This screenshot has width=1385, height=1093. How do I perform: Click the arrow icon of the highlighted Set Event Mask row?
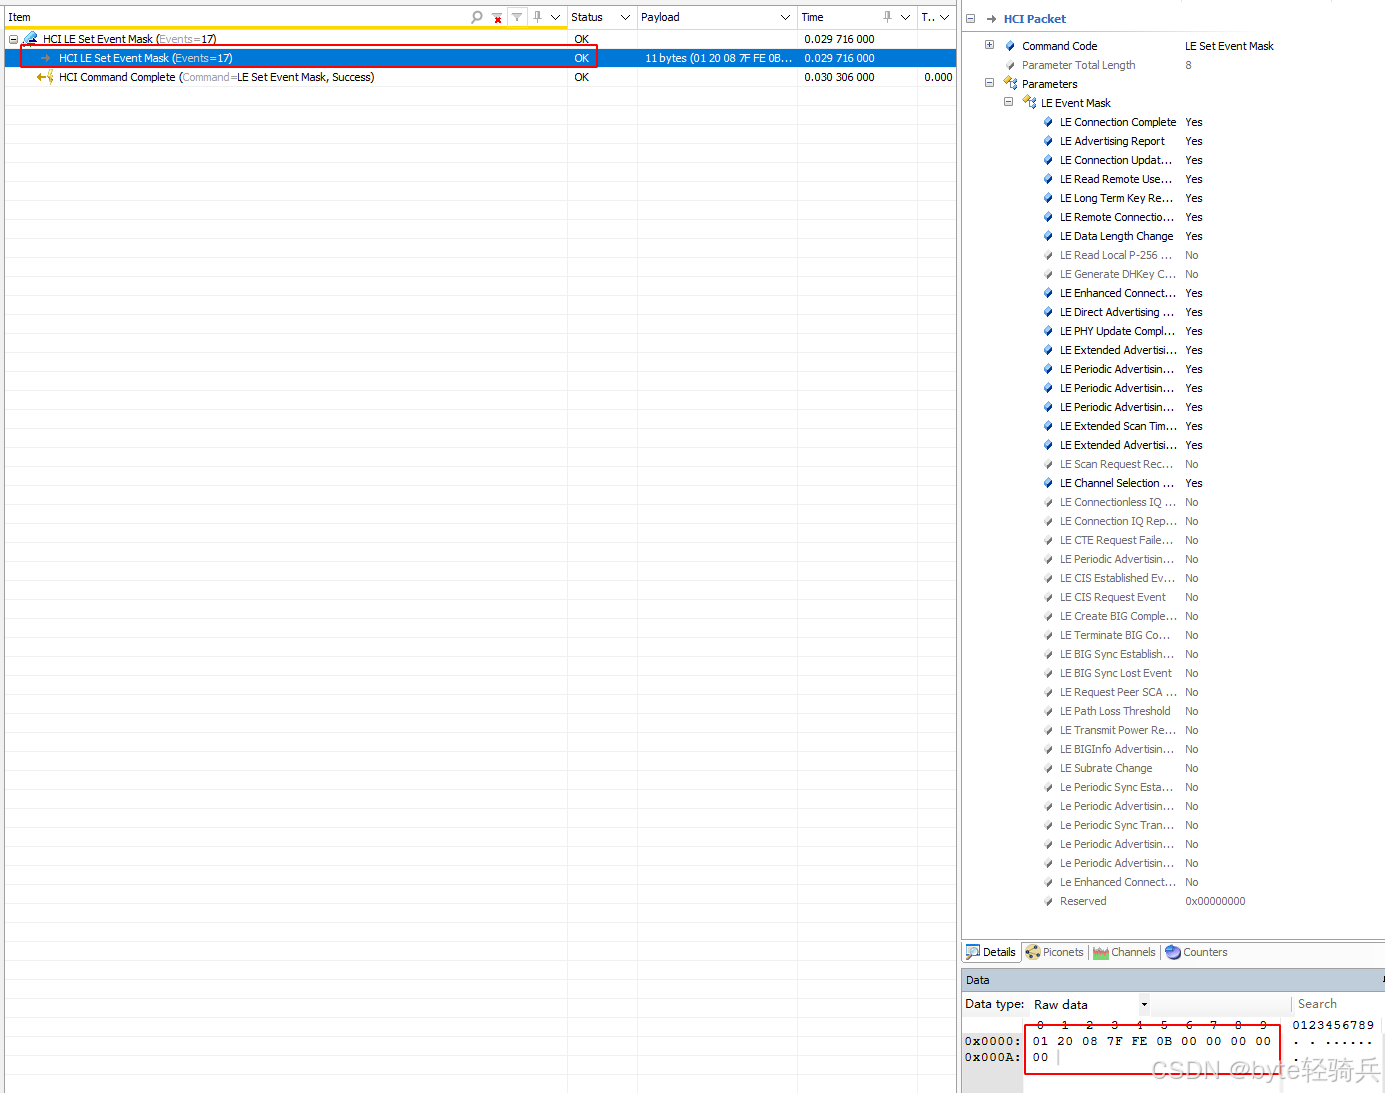pos(46,58)
